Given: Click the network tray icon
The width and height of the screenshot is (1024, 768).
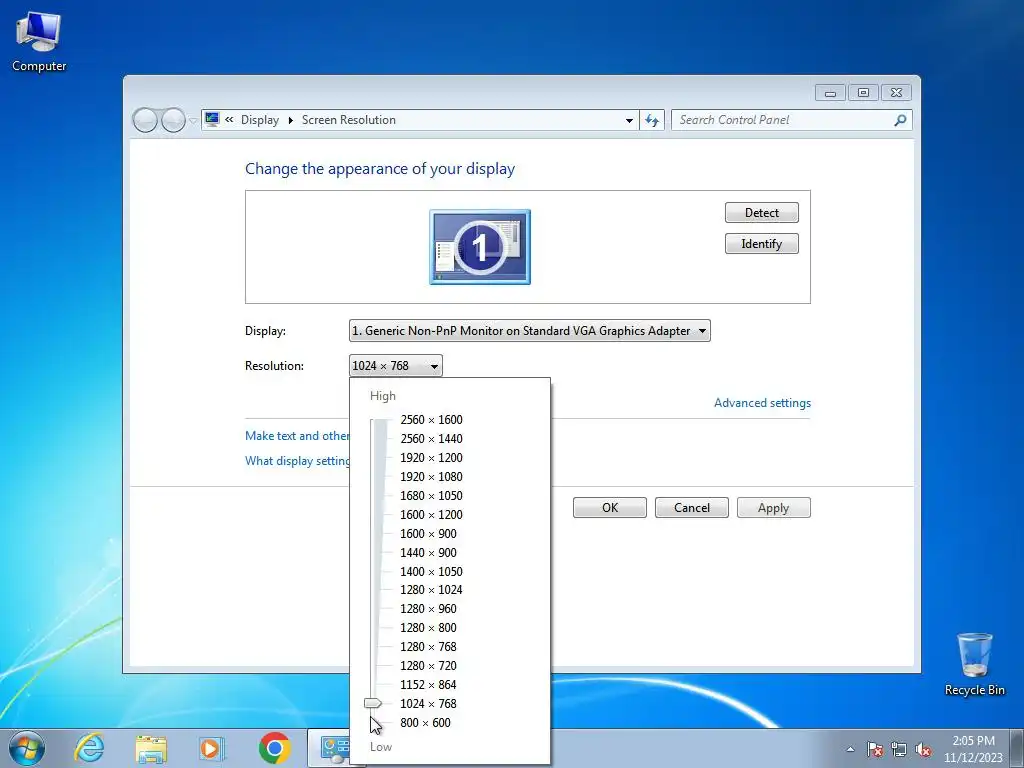Looking at the screenshot, I should [x=899, y=749].
